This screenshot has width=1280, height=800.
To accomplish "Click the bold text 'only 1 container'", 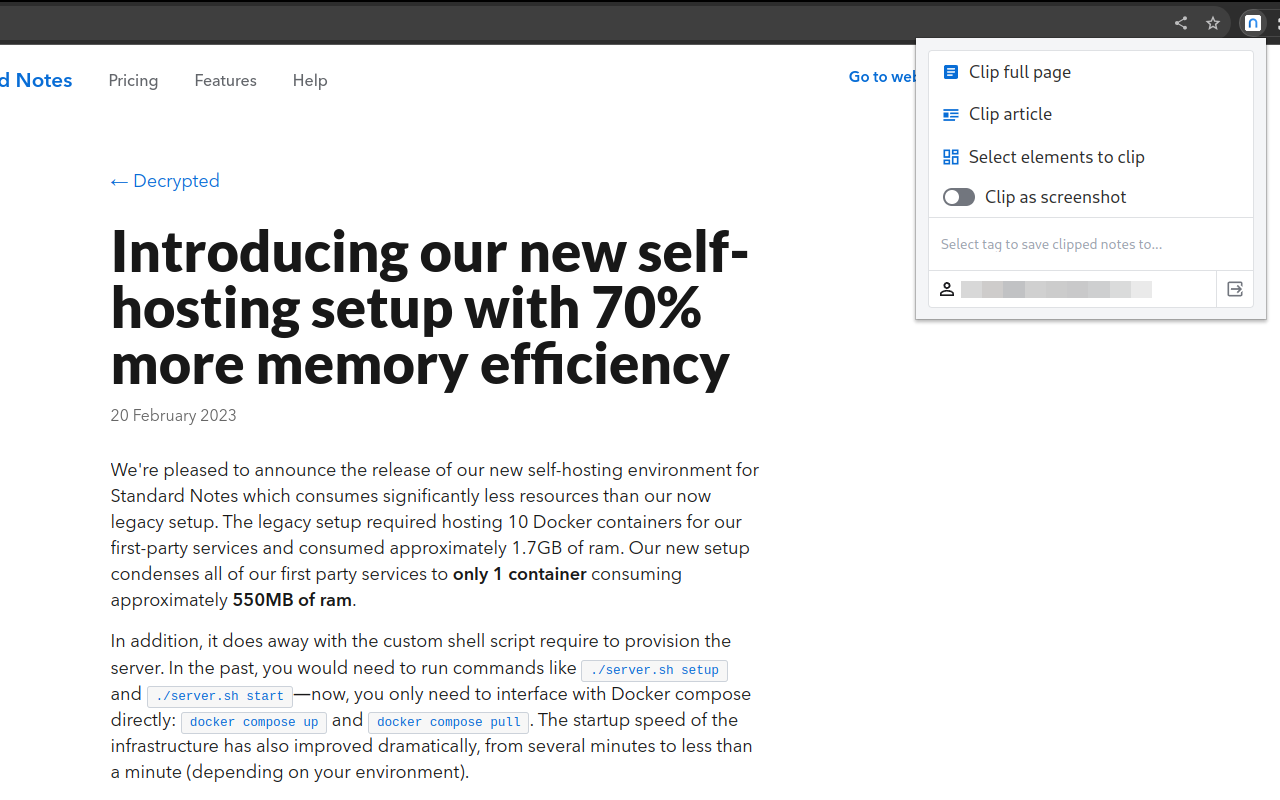I will [x=520, y=574].
